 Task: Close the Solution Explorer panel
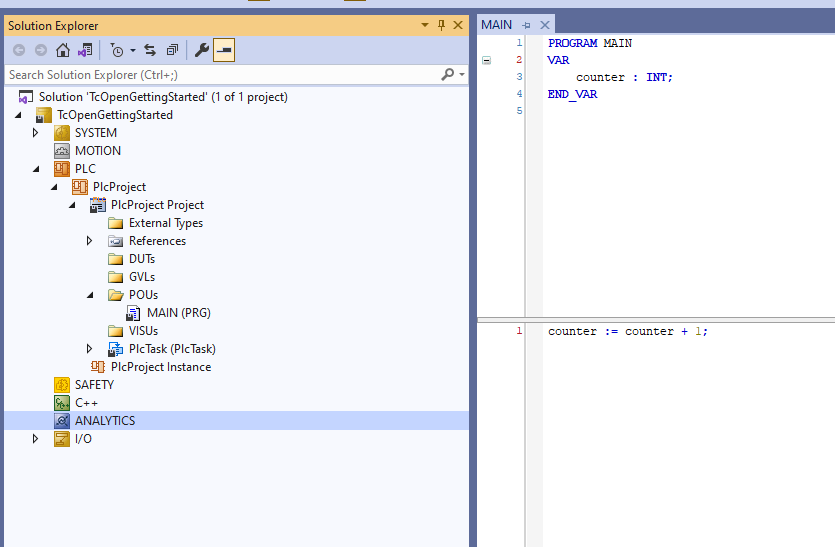(x=458, y=25)
